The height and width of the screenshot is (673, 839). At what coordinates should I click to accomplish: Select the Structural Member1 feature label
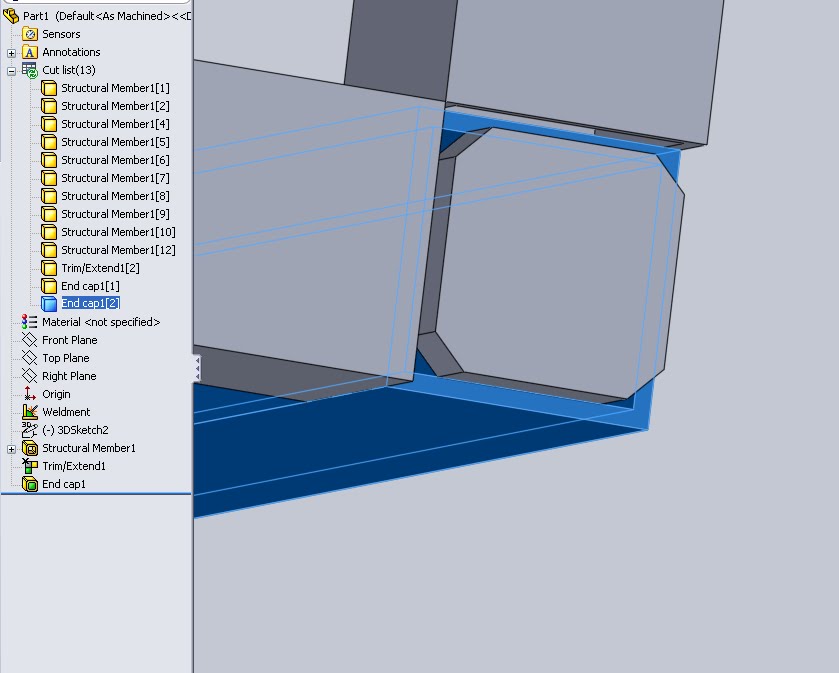click(89, 448)
